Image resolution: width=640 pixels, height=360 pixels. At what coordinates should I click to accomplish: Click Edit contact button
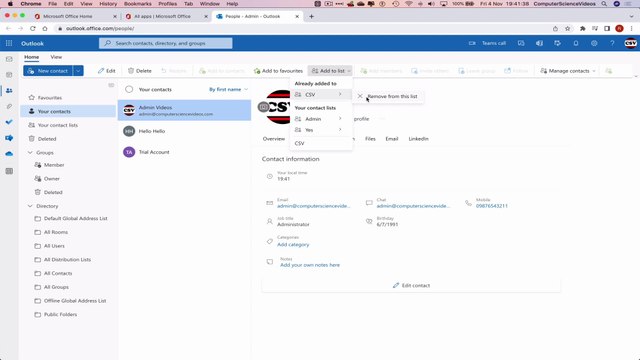411,285
